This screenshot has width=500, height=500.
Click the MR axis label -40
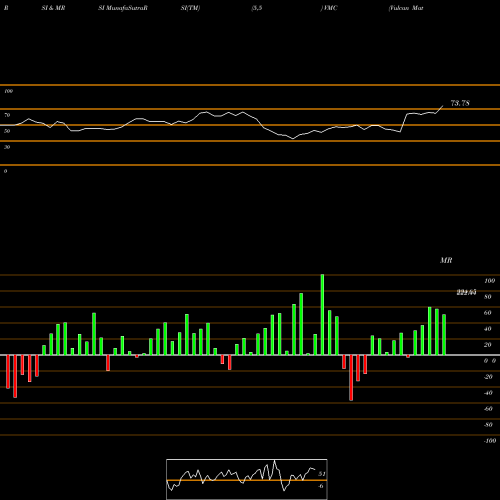pyautogui.click(x=488, y=393)
